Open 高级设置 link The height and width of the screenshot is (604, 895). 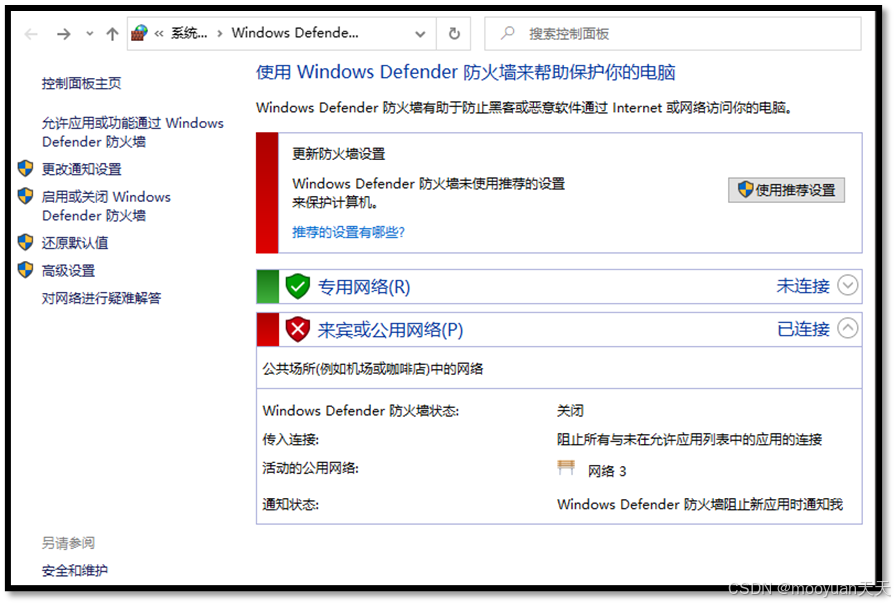pyautogui.click(x=68, y=271)
